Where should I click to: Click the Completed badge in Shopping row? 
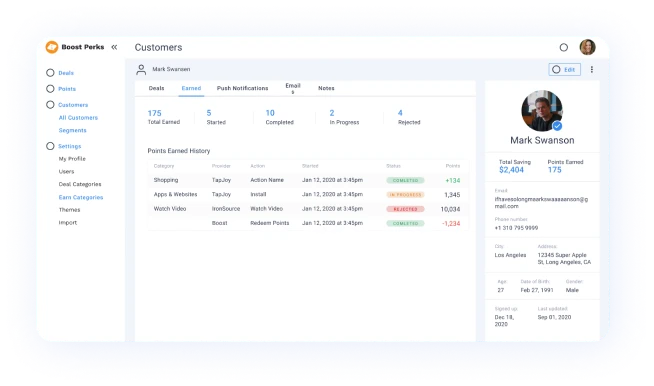(405, 180)
